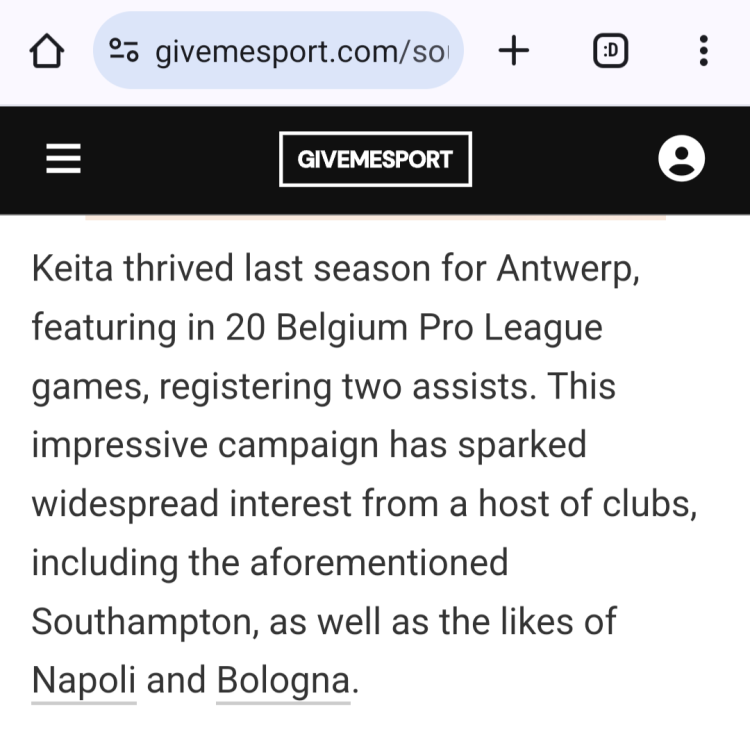Click empty black header area left of logo
The height and width of the screenshot is (750, 750).
pyautogui.click(x=180, y=159)
